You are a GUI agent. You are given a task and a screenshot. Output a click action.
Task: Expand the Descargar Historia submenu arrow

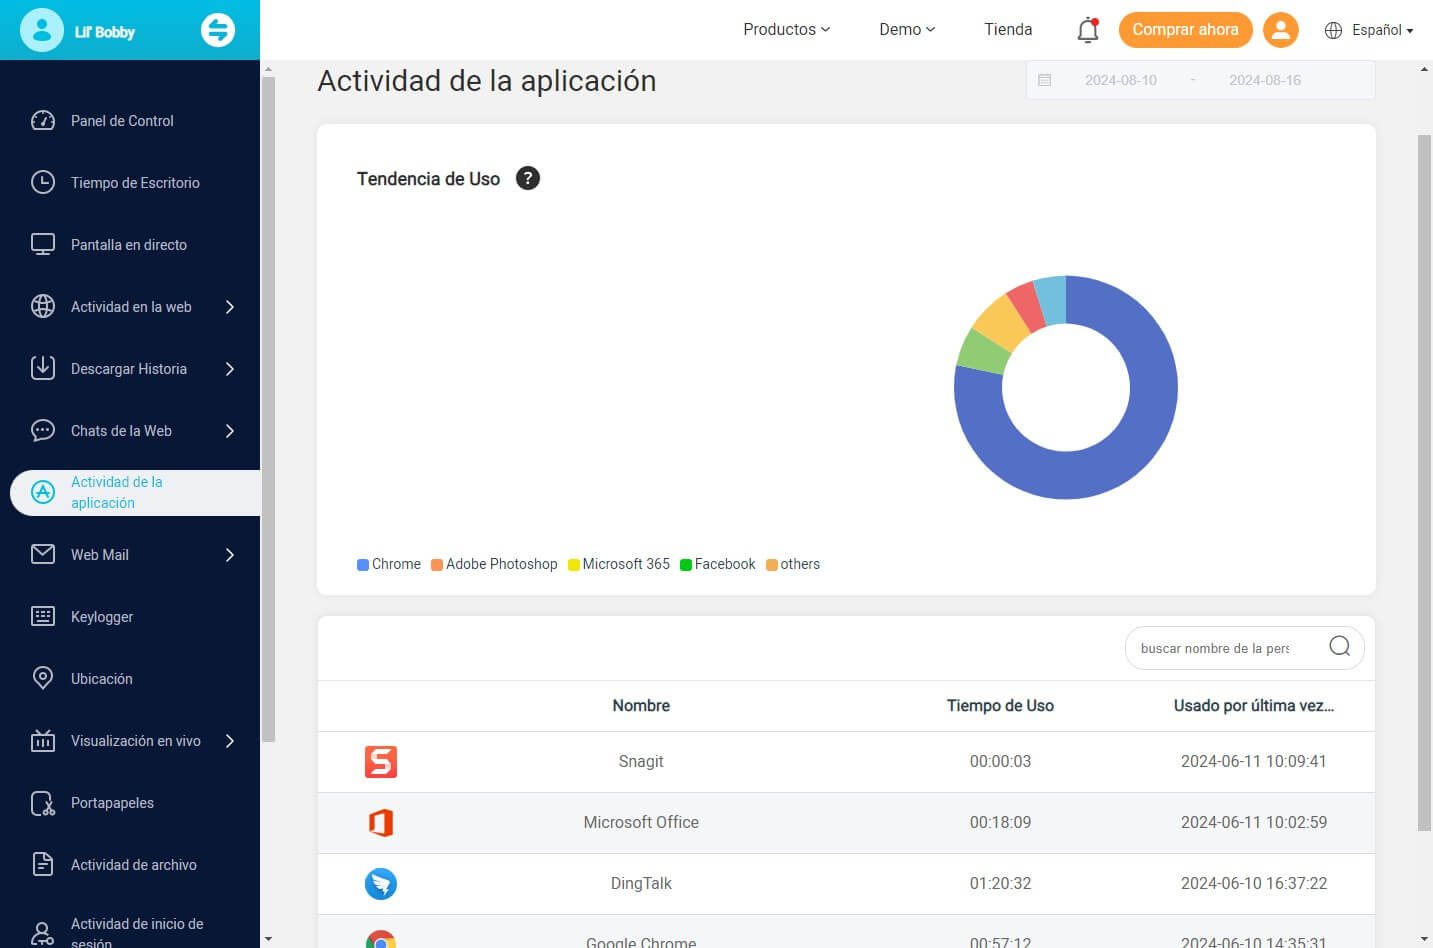pos(230,369)
